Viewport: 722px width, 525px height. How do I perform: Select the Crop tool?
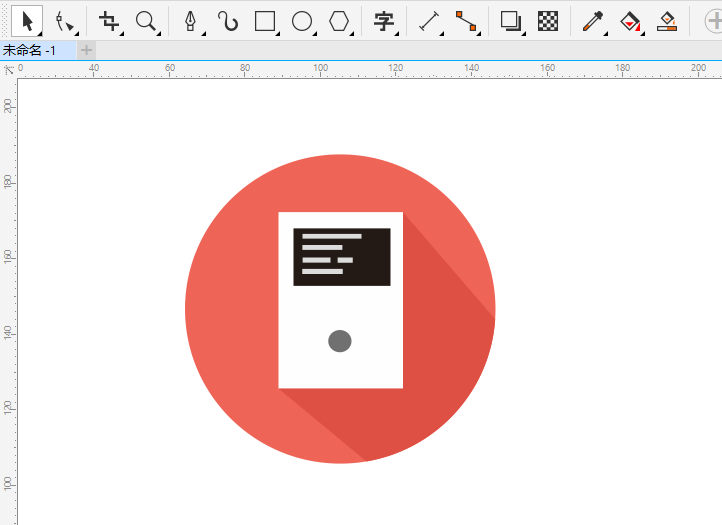[109, 21]
